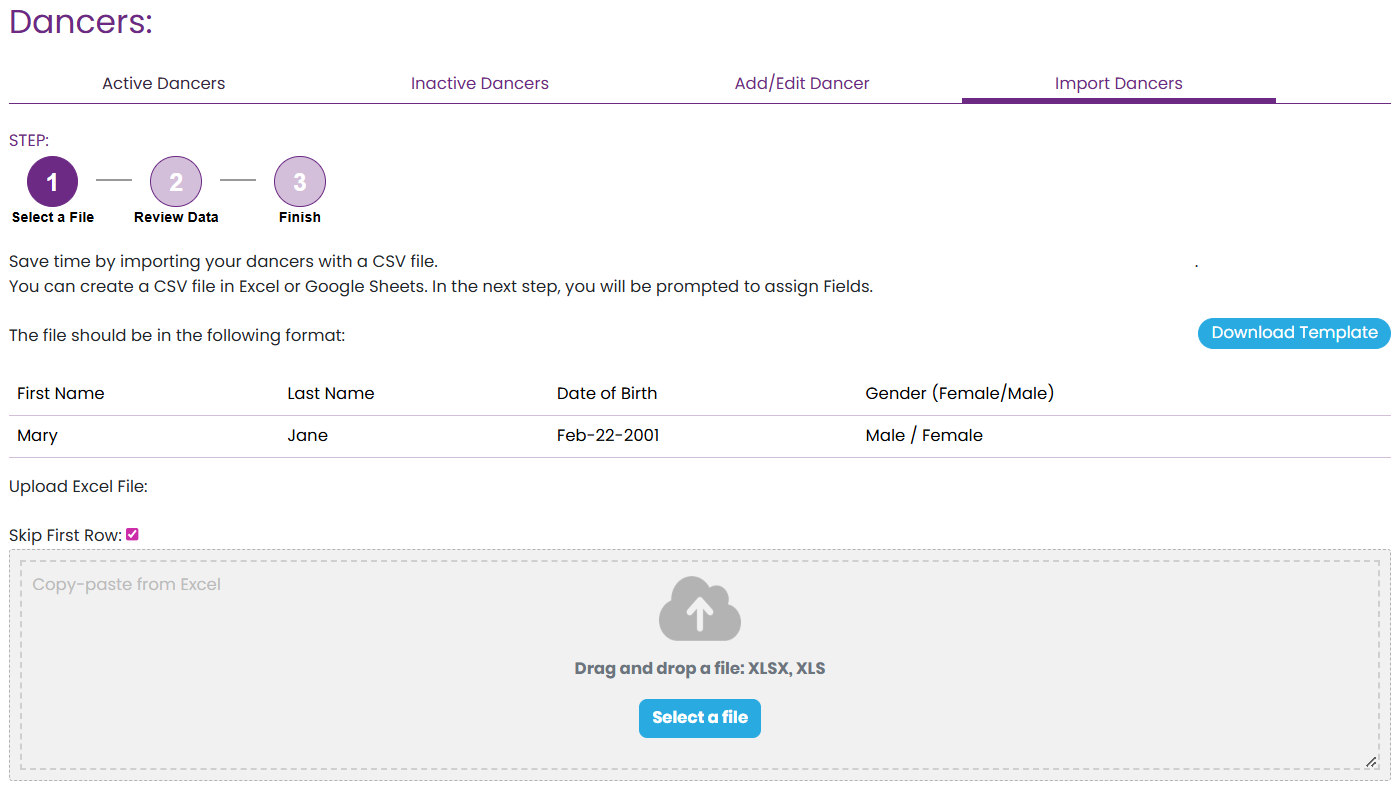Click the Male / Female sample cell
The image size is (1398, 793).
924,436
